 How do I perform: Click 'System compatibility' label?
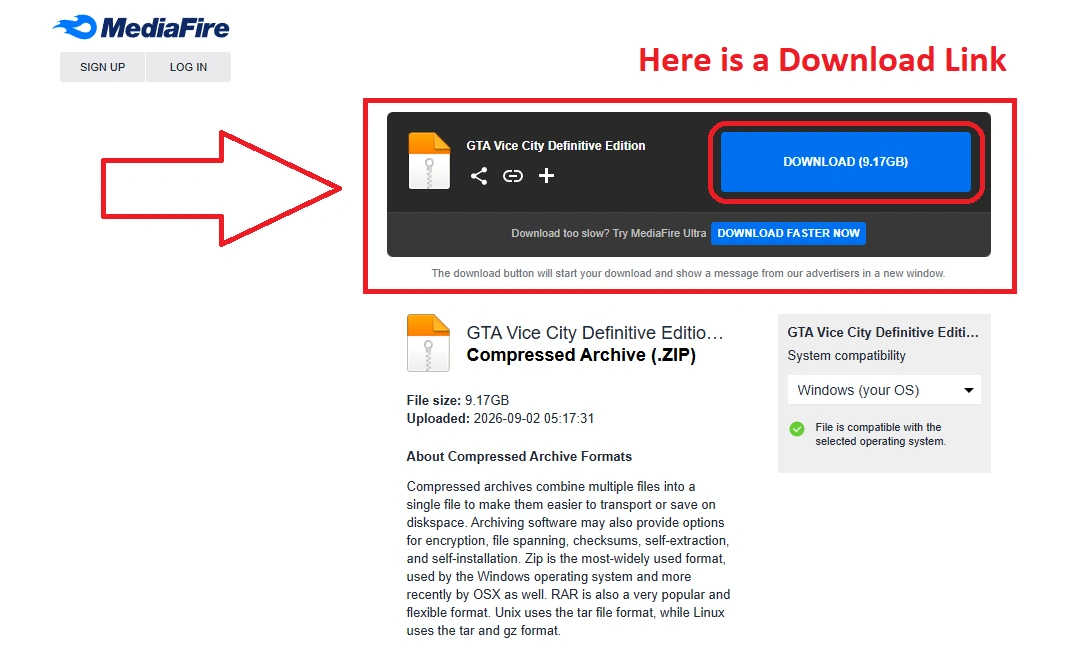(846, 356)
